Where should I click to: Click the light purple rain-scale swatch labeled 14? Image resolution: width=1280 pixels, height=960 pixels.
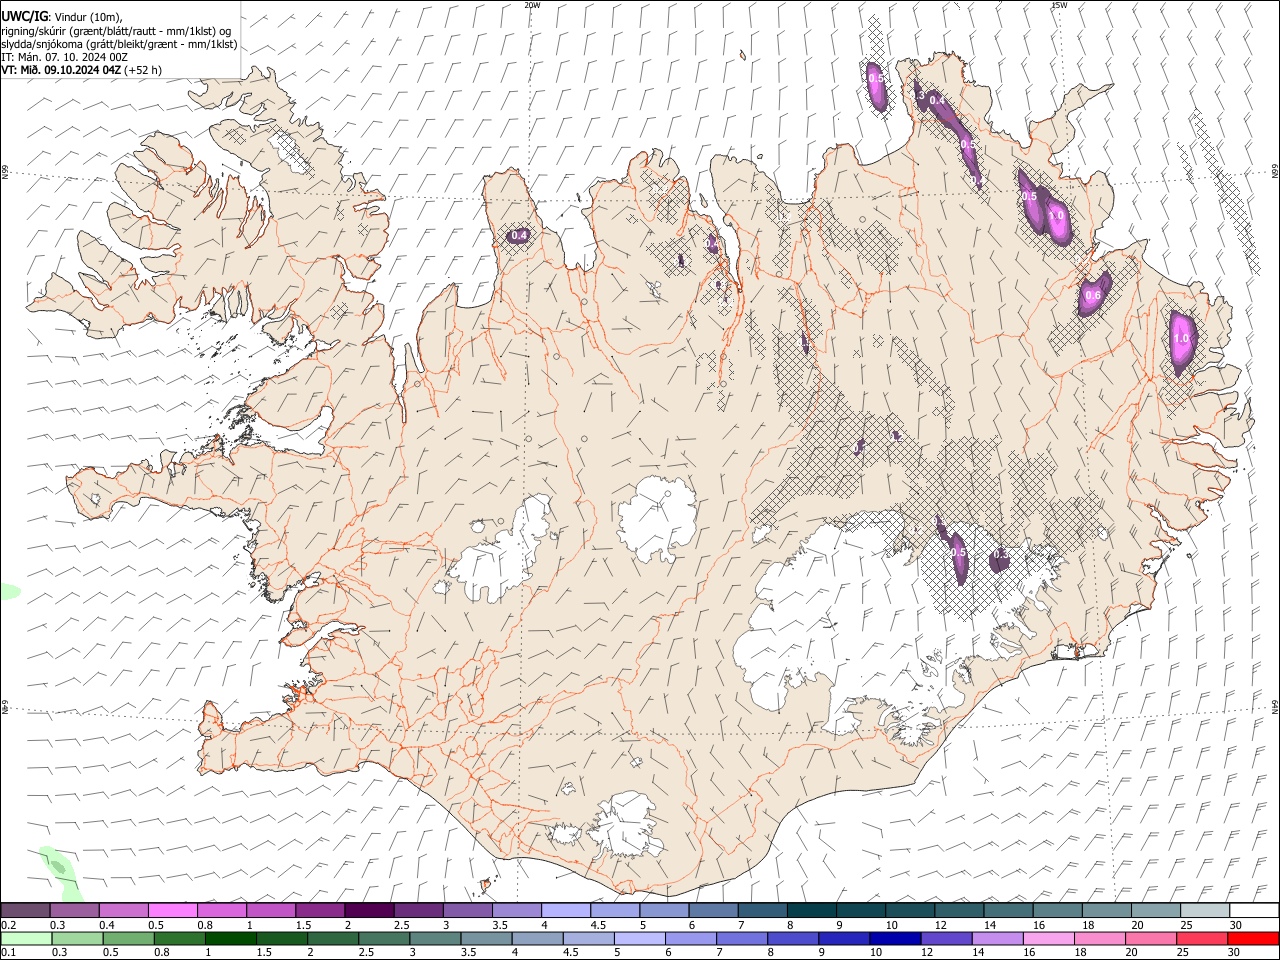pyautogui.click(x=997, y=938)
